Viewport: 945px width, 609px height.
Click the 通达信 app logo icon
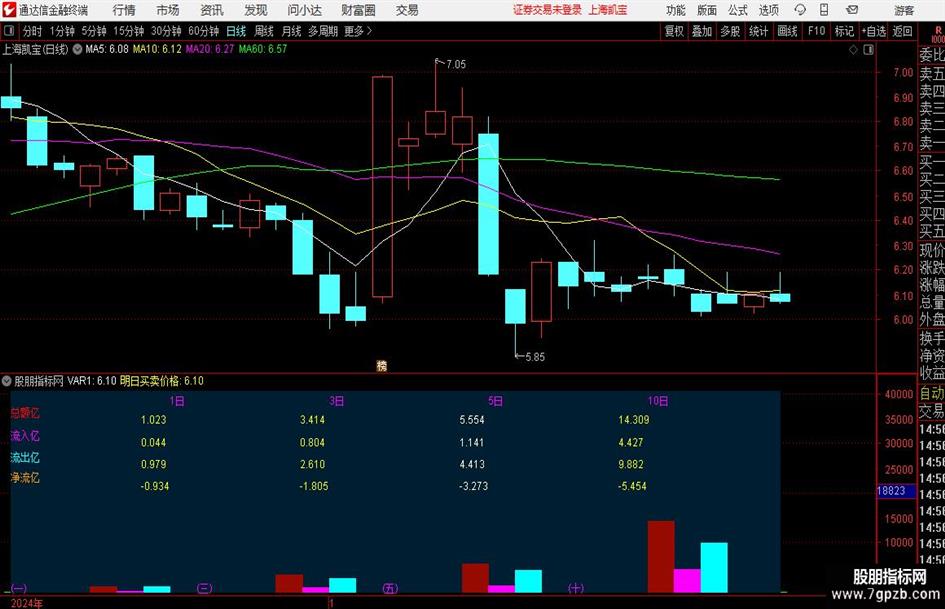pyautogui.click(x=9, y=10)
